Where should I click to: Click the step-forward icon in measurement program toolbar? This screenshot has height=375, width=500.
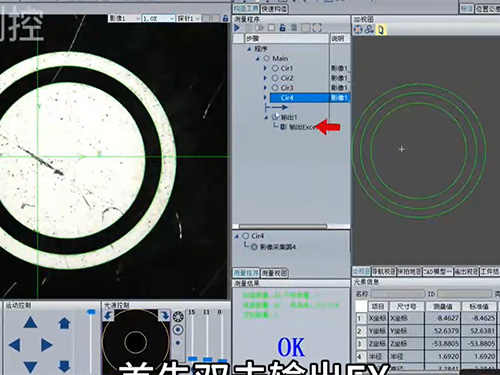[x=260, y=28]
